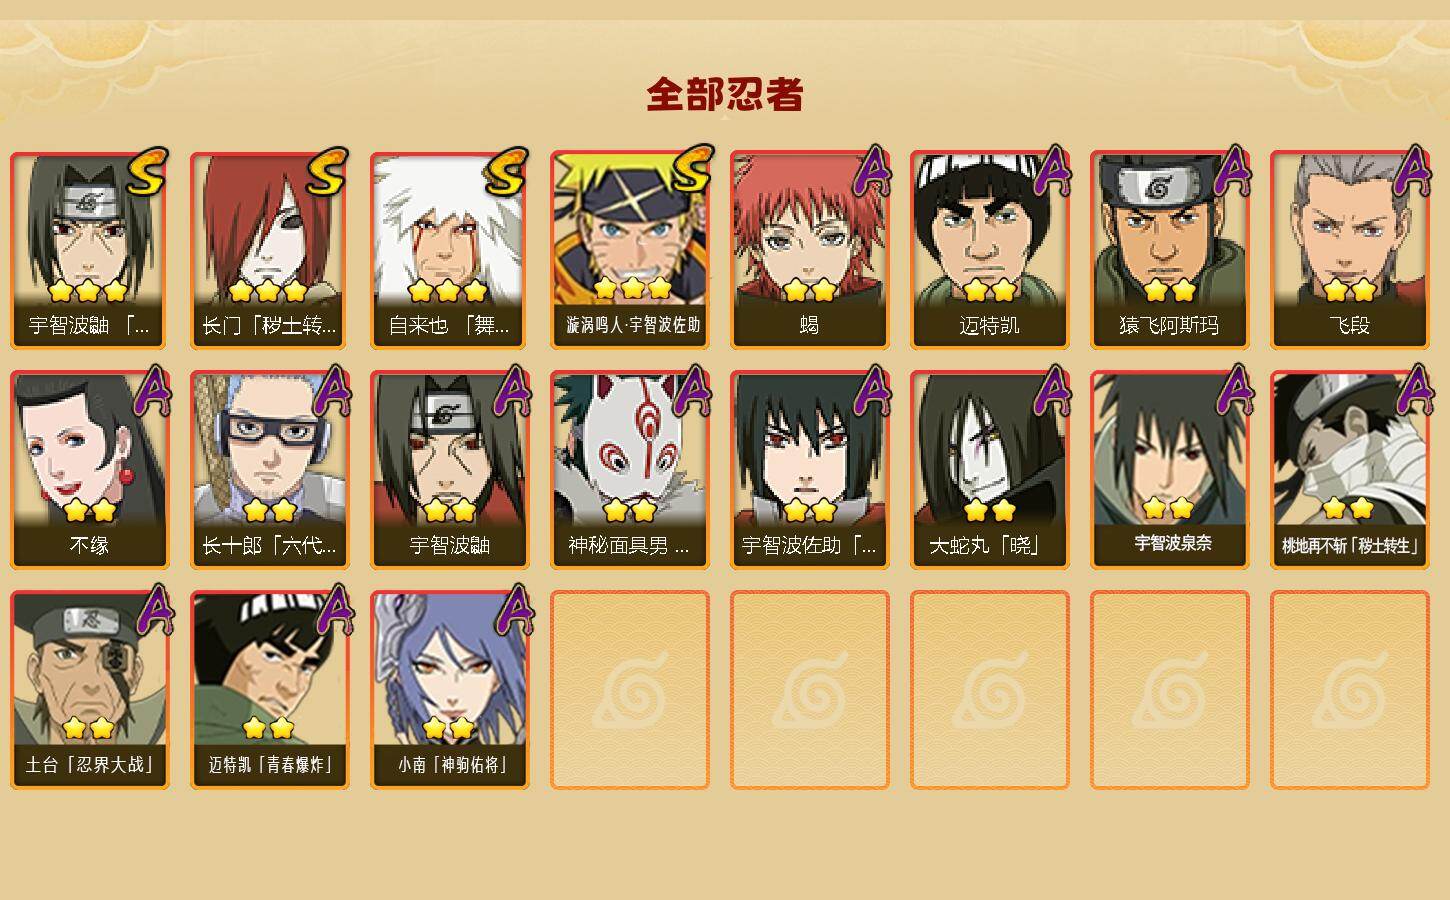This screenshot has height=900, width=1450.
Task: Click the first empty ninja slot
Action: [630, 690]
